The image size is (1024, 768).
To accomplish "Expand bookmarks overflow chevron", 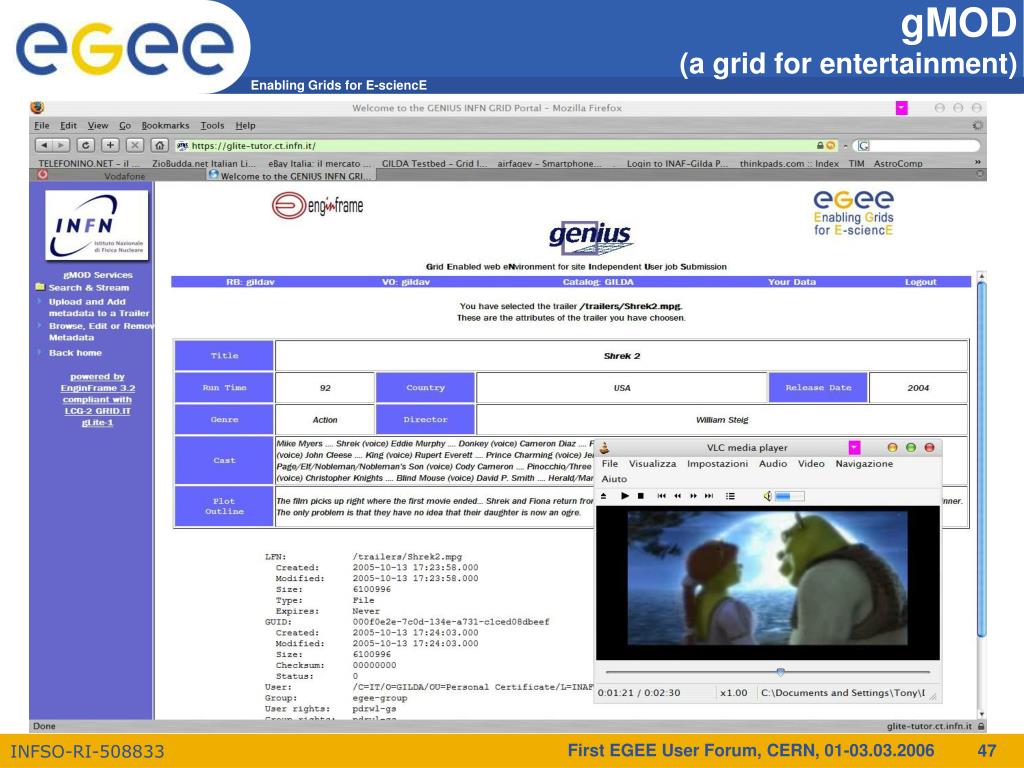I will [x=978, y=162].
